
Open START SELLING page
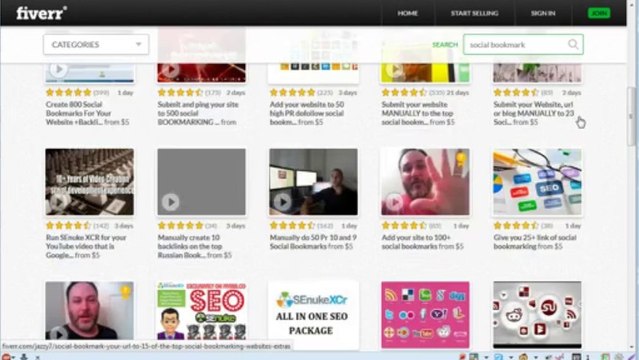coord(474,13)
